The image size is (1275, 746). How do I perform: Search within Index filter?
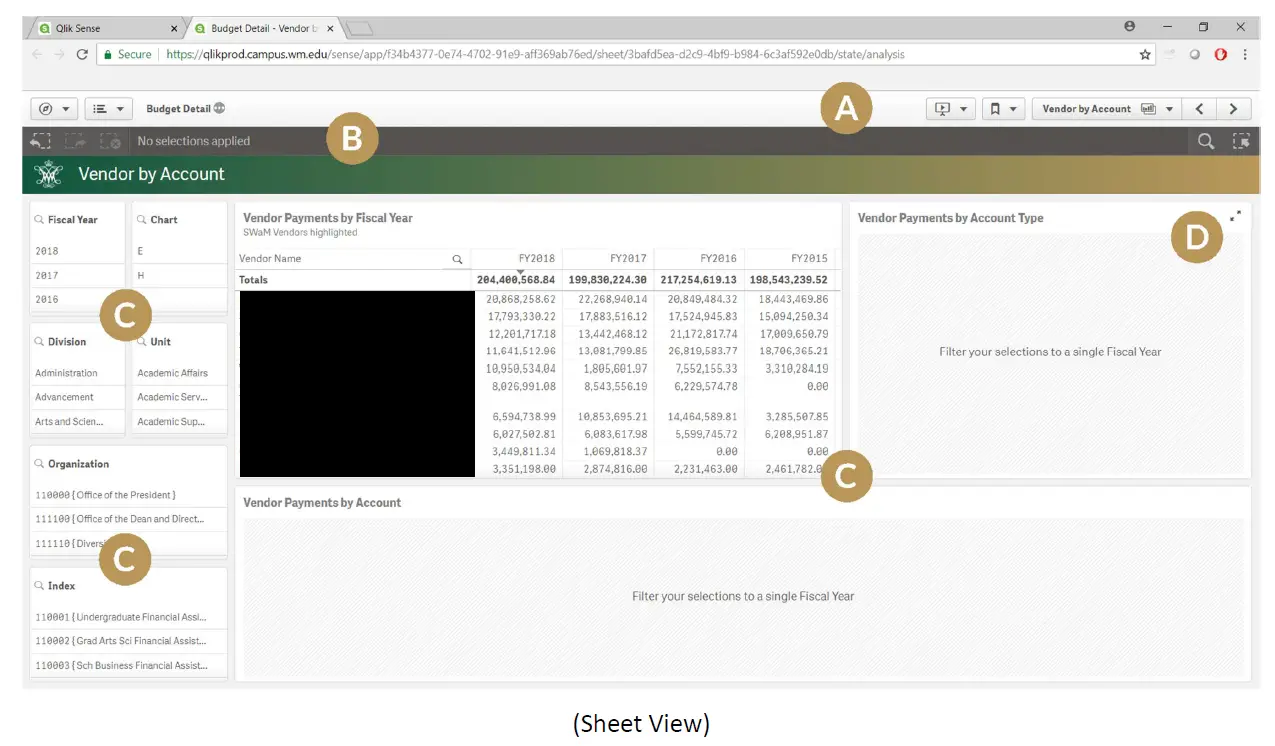tap(39, 586)
